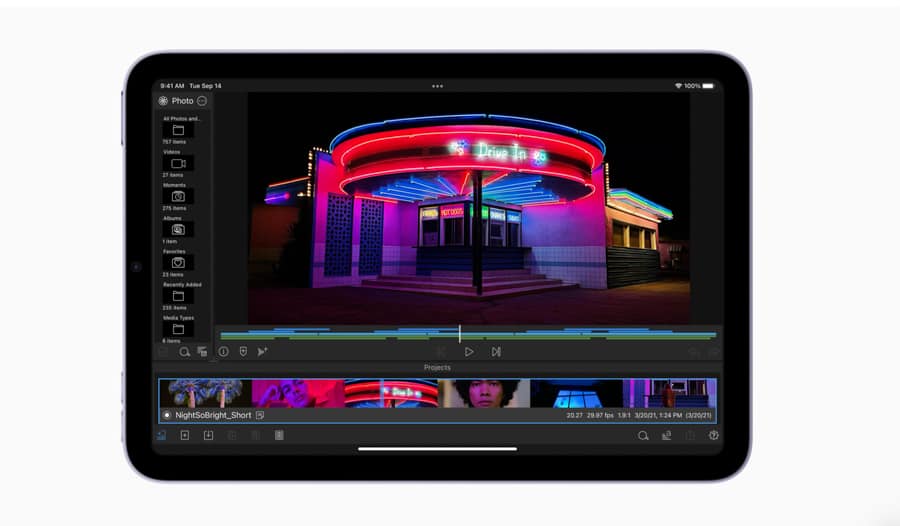This screenshot has height=526, width=900.
Task: Open the Recently Added folder
Action: click(178, 296)
